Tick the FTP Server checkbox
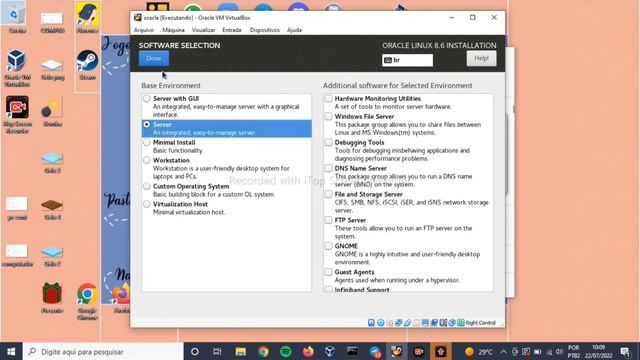The width and height of the screenshot is (640, 360). click(328, 220)
